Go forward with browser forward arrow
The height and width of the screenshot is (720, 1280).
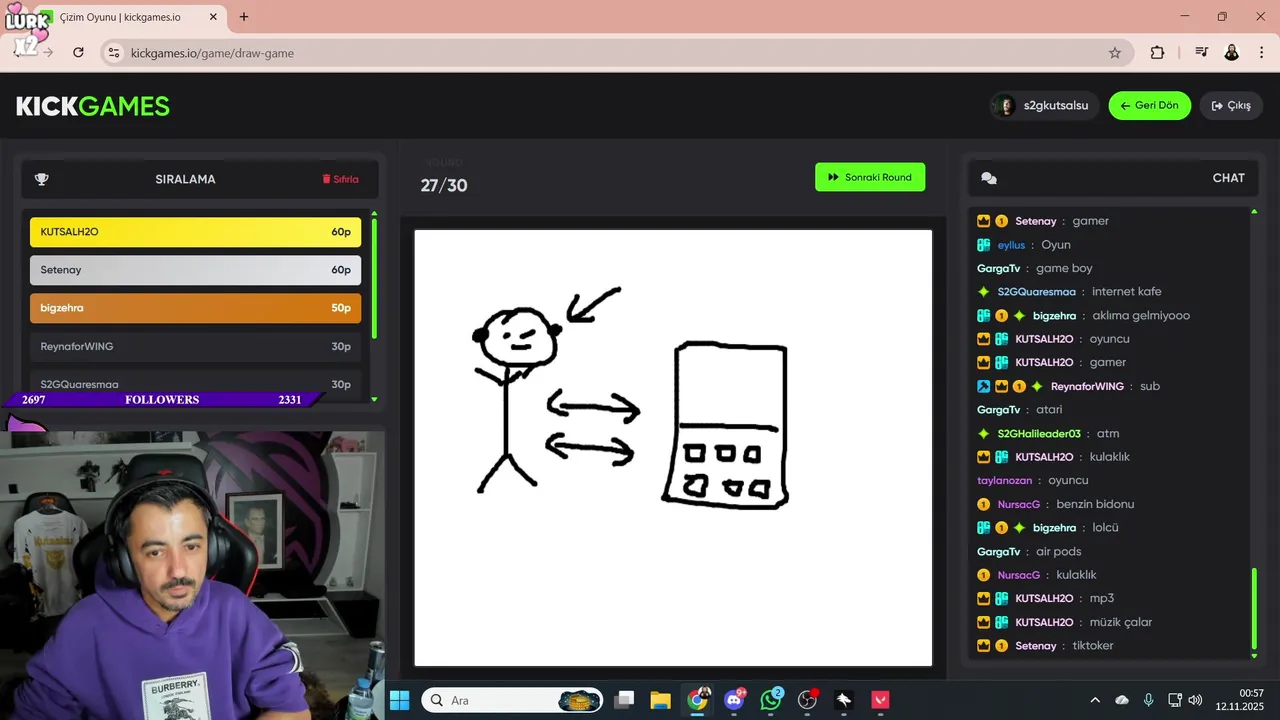click(48, 52)
